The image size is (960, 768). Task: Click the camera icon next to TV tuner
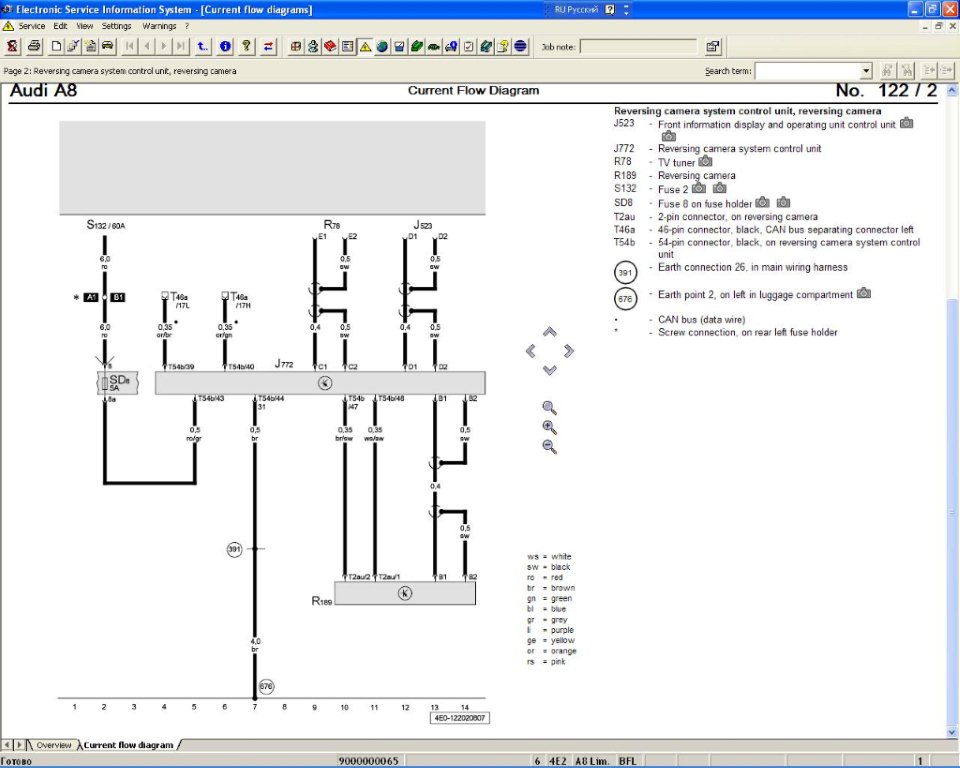(705, 161)
